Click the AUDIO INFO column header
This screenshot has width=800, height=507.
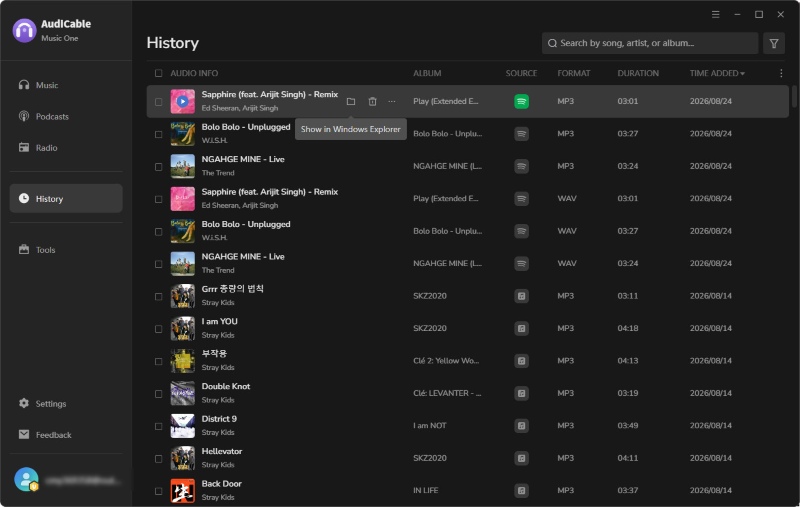(194, 73)
